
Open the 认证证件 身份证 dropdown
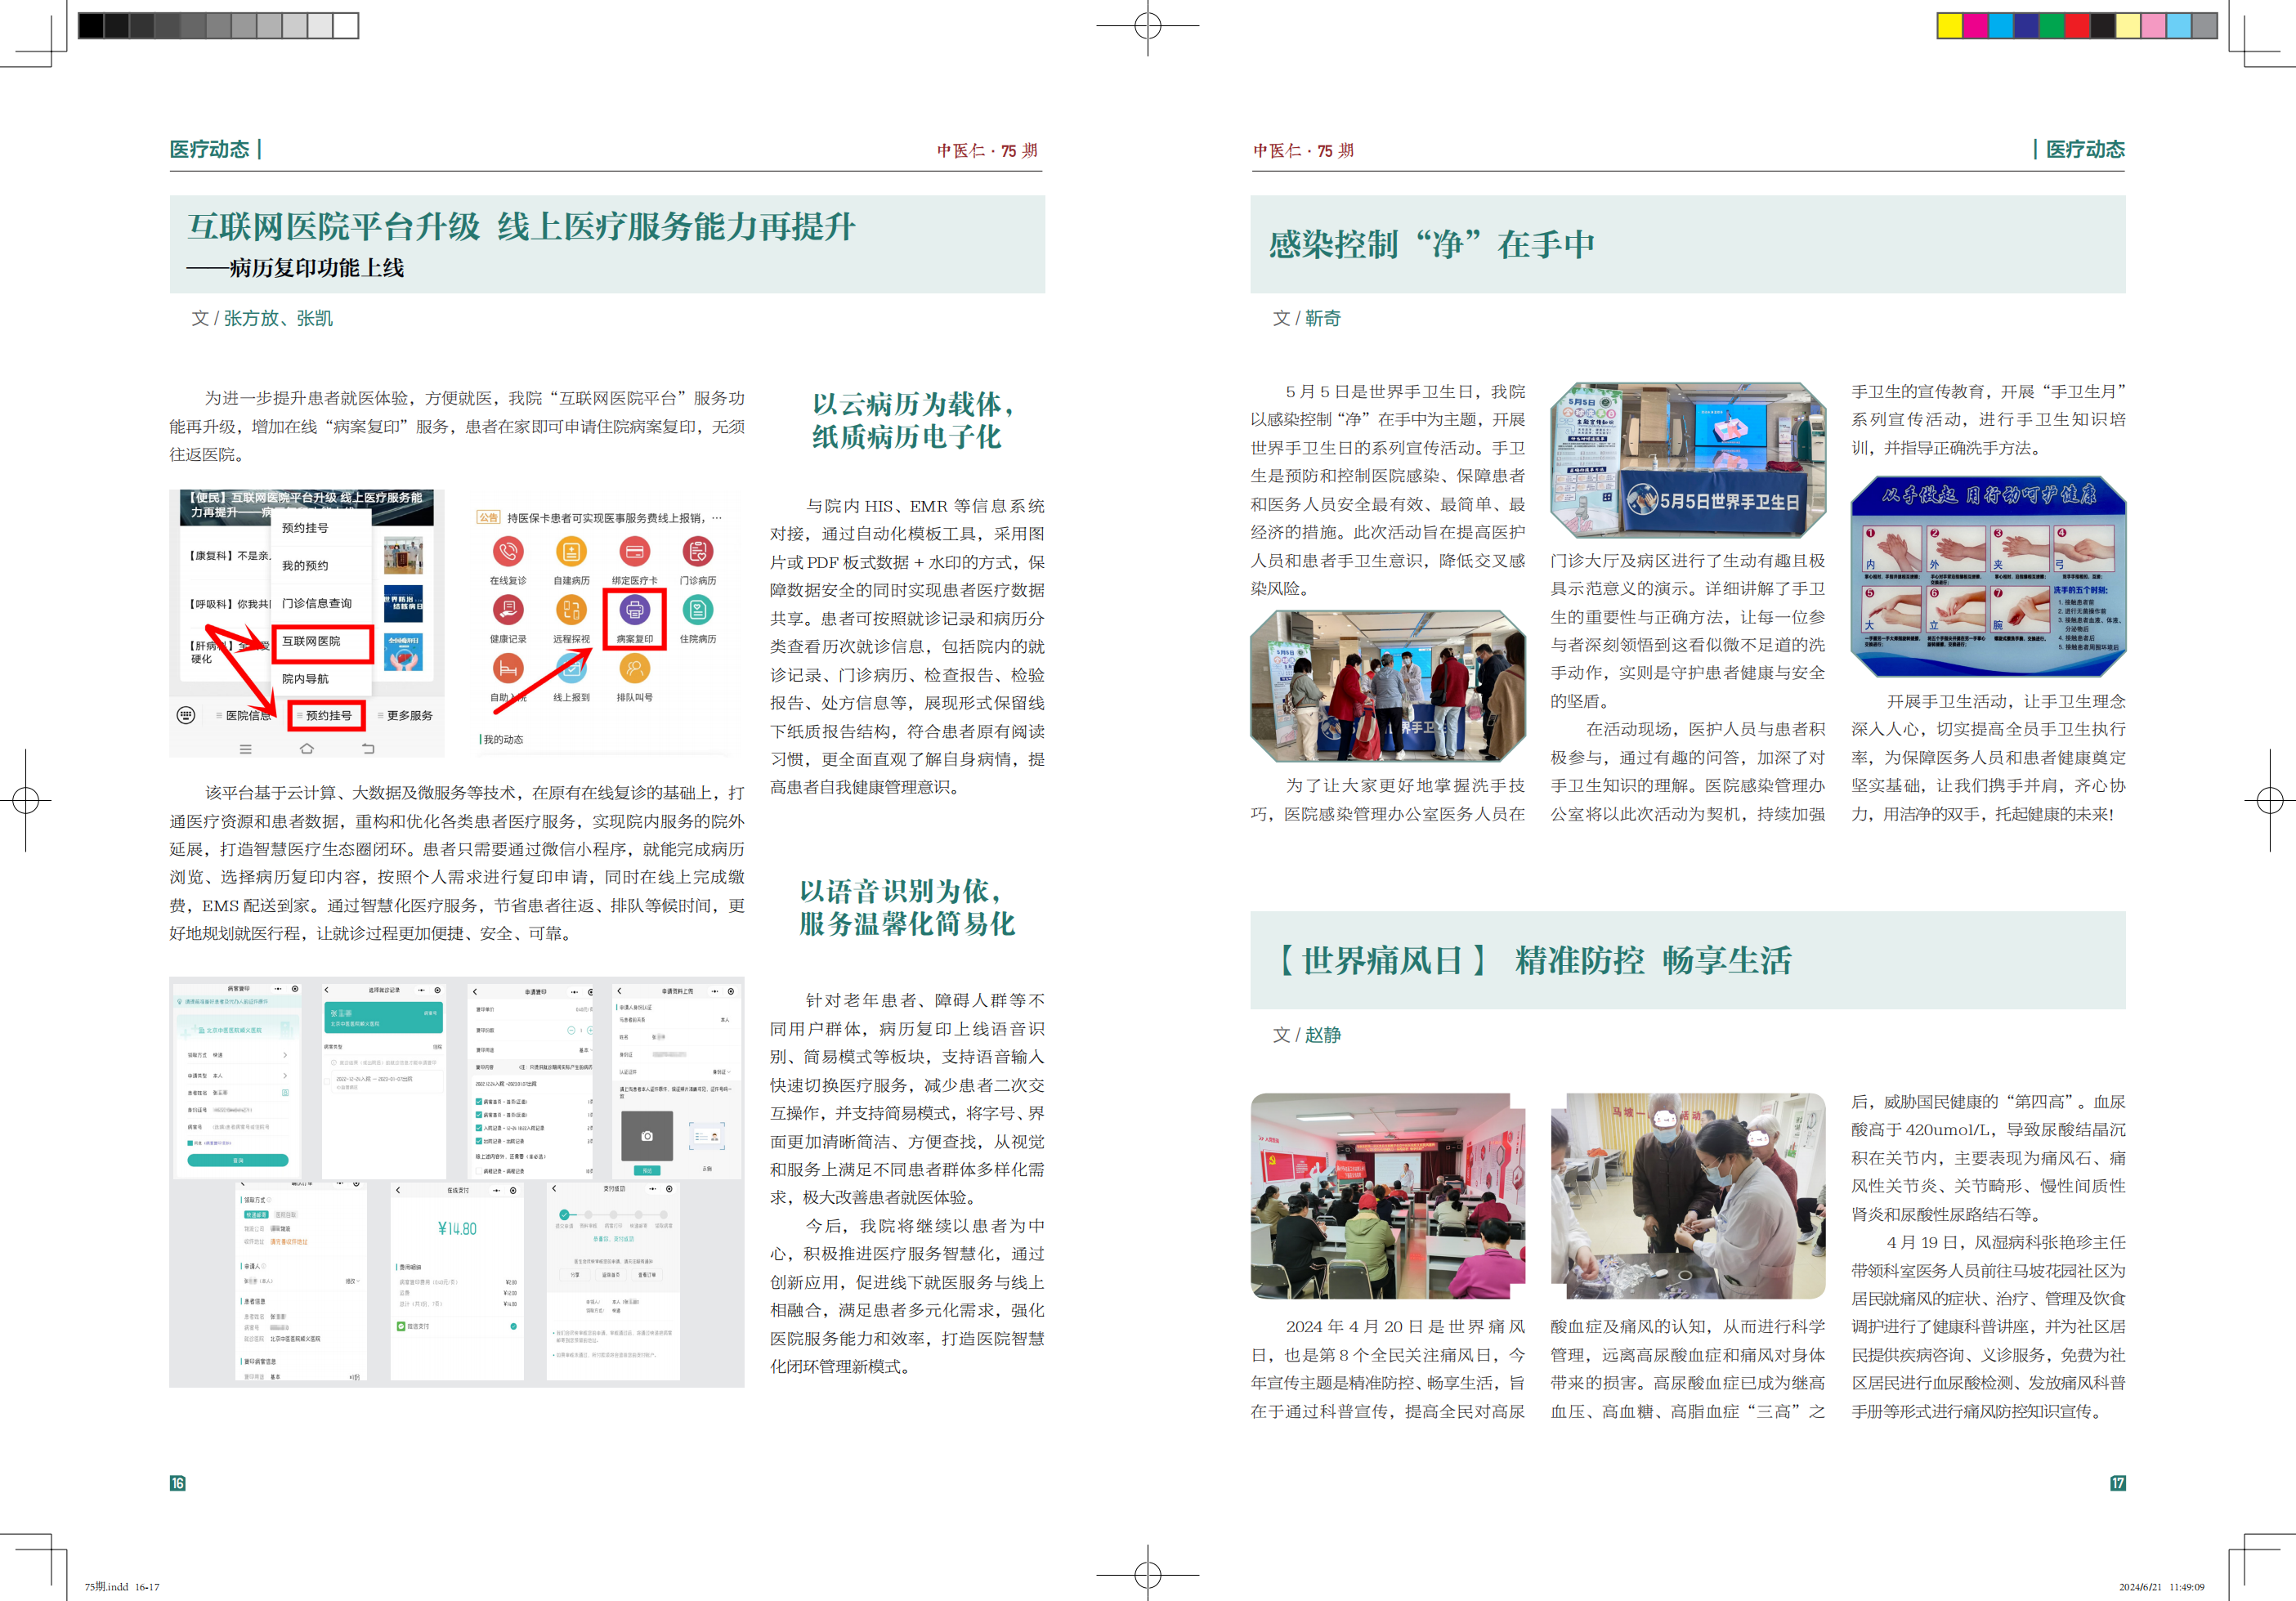(x=722, y=1072)
